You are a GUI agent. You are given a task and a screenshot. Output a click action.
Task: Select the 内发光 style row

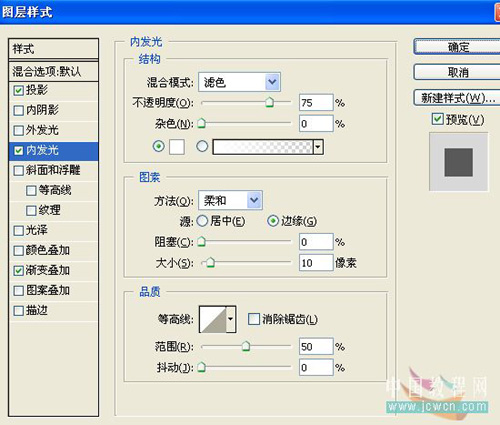coord(53,151)
